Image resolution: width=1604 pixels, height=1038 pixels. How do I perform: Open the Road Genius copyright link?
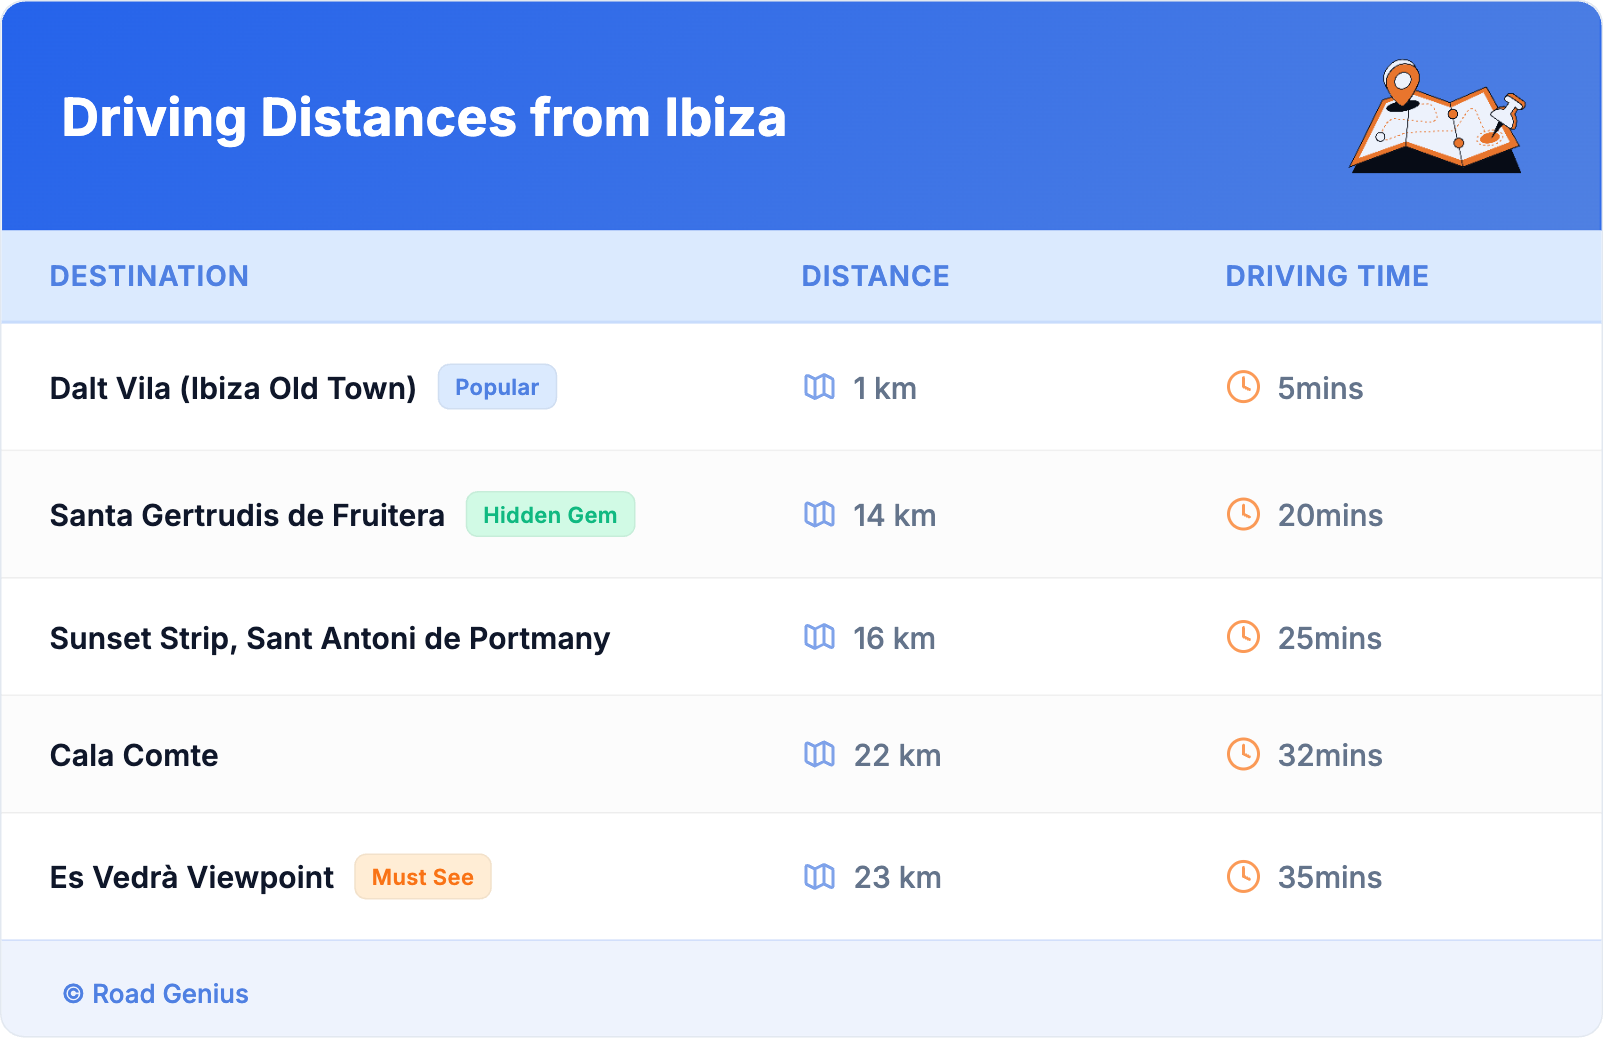pyautogui.click(x=156, y=994)
